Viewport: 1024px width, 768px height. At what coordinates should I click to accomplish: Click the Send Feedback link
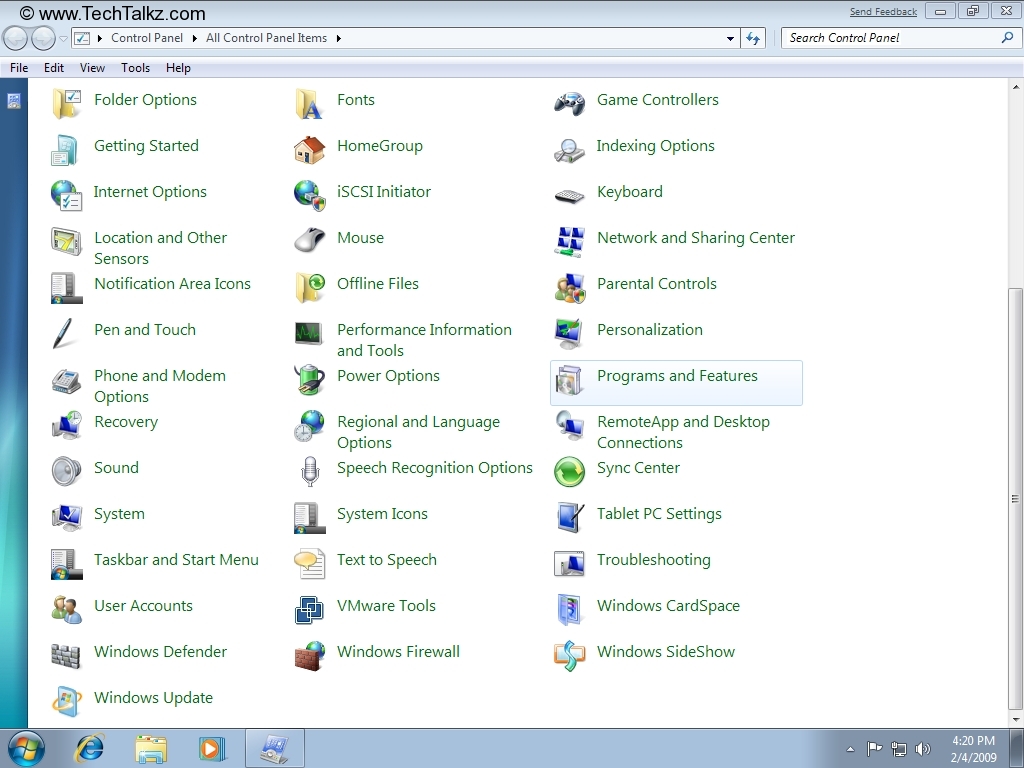[883, 11]
